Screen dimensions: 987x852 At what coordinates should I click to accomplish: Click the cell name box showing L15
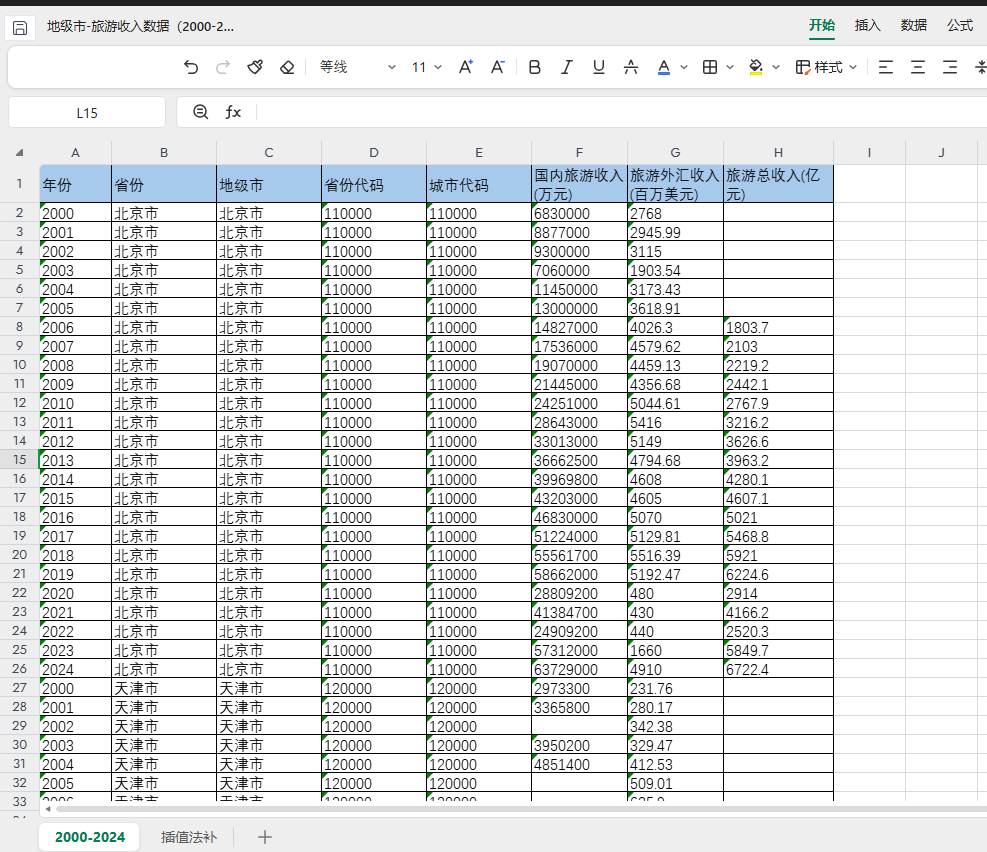[87, 113]
